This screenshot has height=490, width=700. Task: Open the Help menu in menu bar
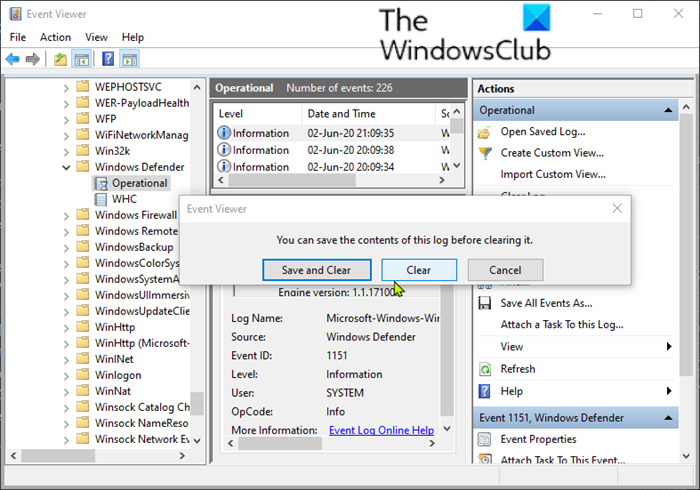click(x=133, y=37)
